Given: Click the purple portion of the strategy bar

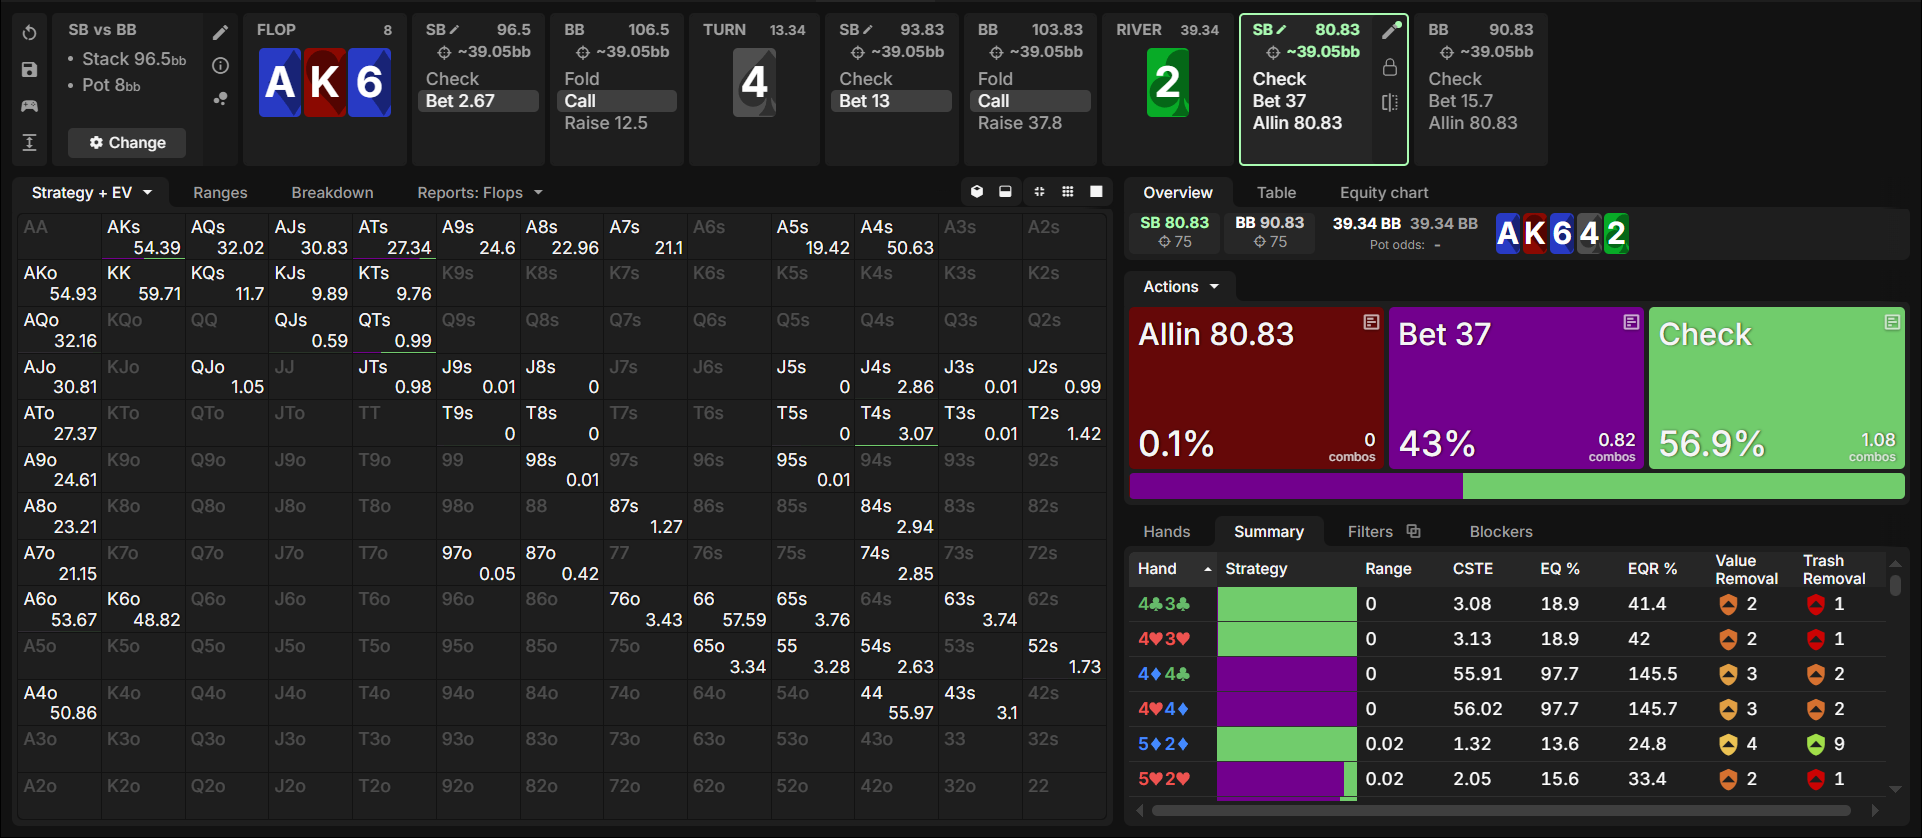Looking at the screenshot, I should coord(1296,486).
